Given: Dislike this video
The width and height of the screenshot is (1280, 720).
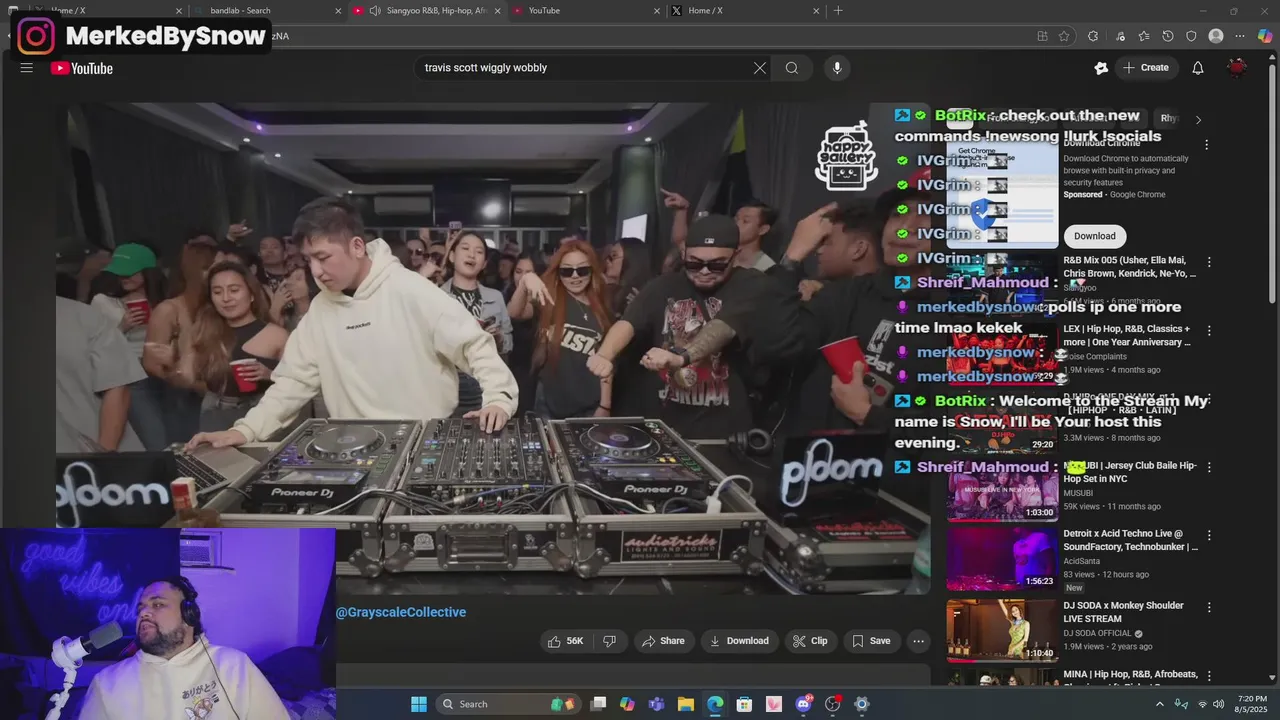Looking at the screenshot, I should 609,641.
